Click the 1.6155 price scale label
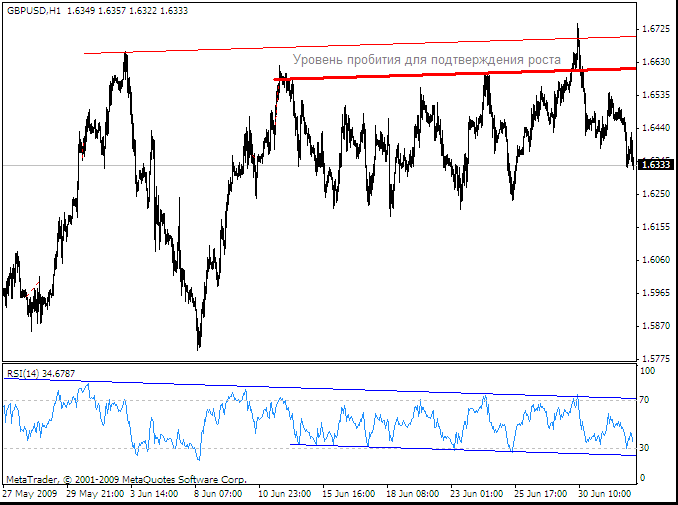Image resolution: width=678 pixels, height=505 pixels. click(656, 227)
